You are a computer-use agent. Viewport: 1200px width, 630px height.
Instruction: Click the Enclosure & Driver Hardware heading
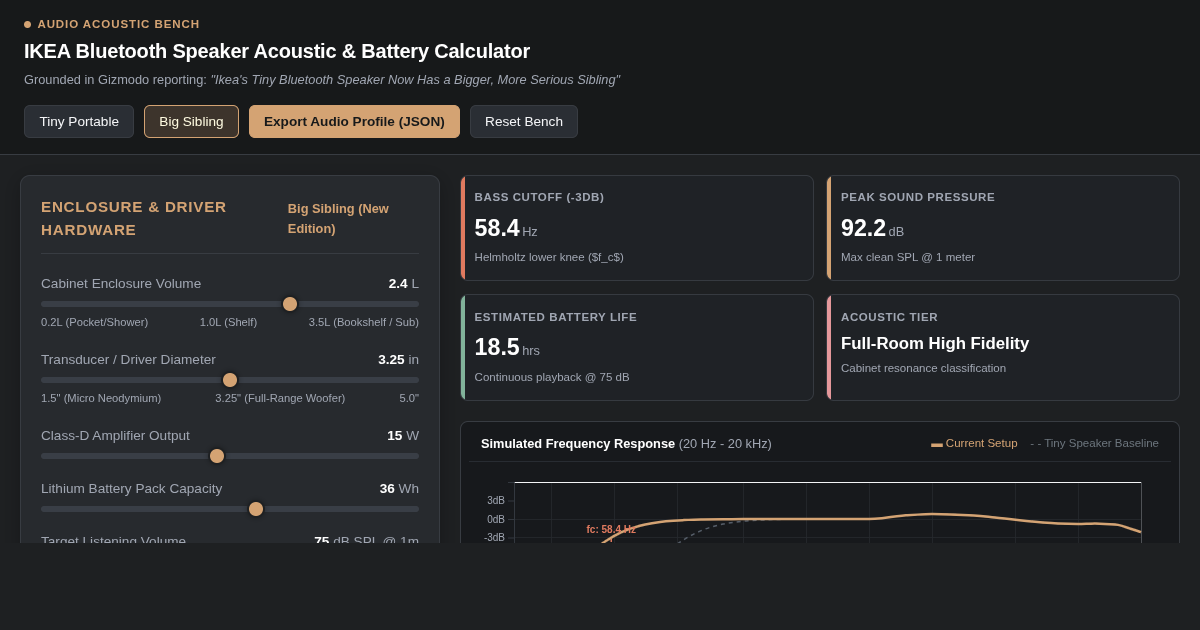(x=134, y=218)
